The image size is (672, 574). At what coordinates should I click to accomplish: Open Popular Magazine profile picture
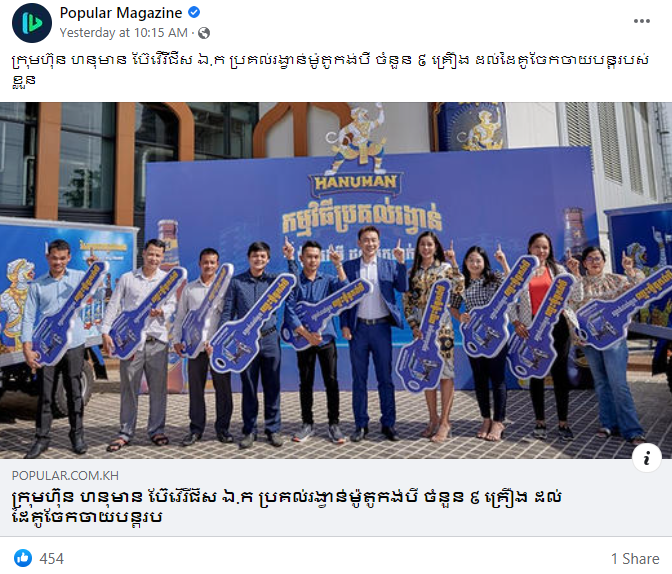click(x=32, y=23)
